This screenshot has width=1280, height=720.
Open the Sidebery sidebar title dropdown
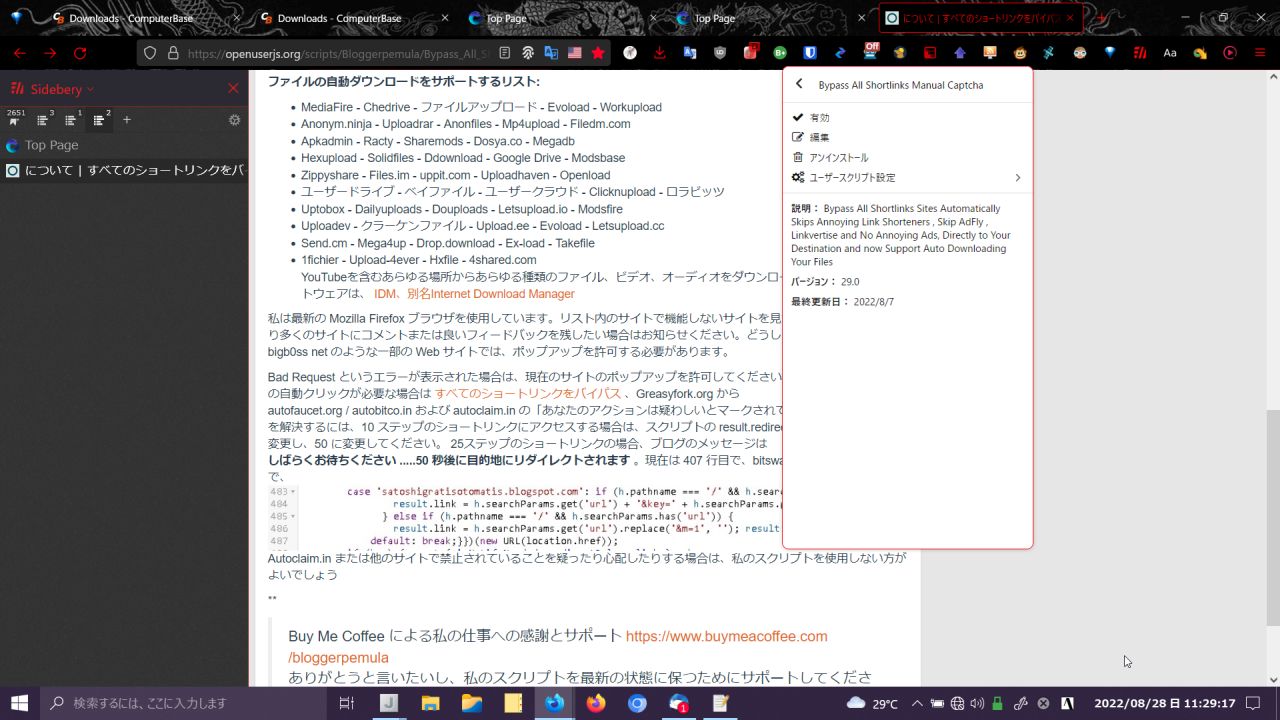coord(61,89)
